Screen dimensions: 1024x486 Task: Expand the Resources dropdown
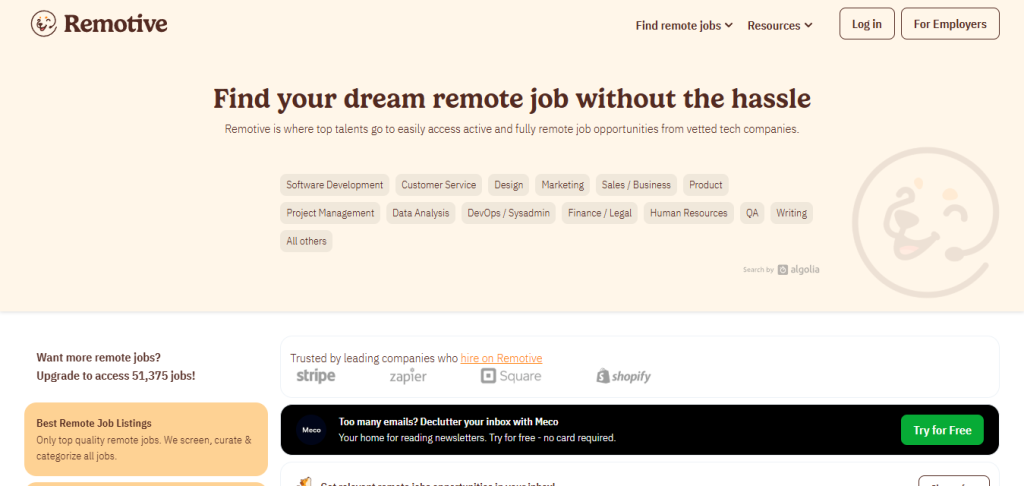pyautogui.click(x=780, y=25)
